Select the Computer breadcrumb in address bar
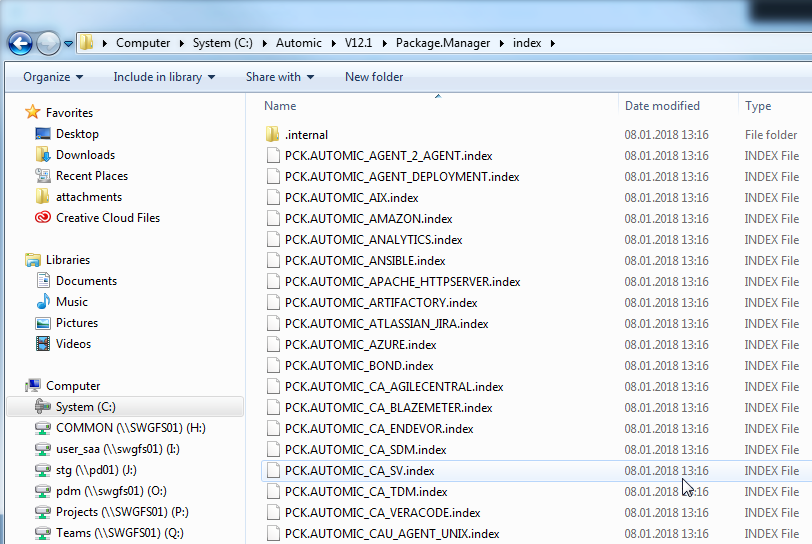The width and height of the screenshot is (812, 544). point(143,43)
